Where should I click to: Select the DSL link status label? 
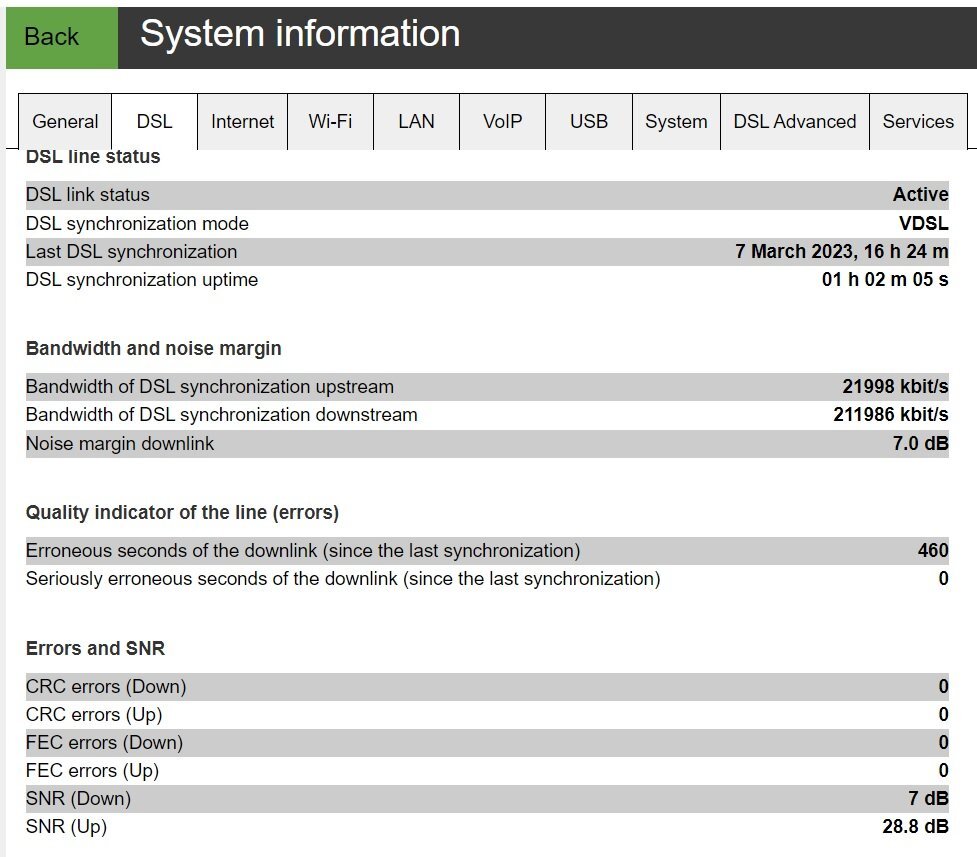[x=88, y=194]
